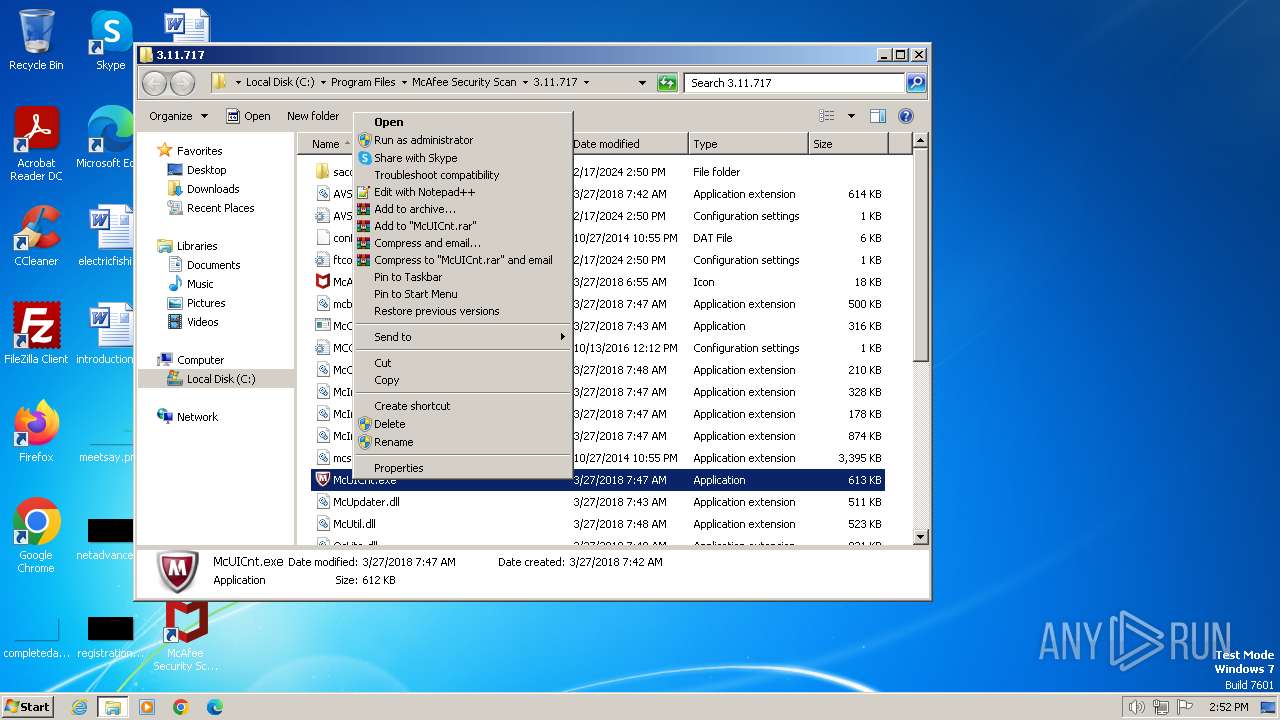Open Action Center flag tray icon
Screen dimensions: 1280x720
point(1185,707)
